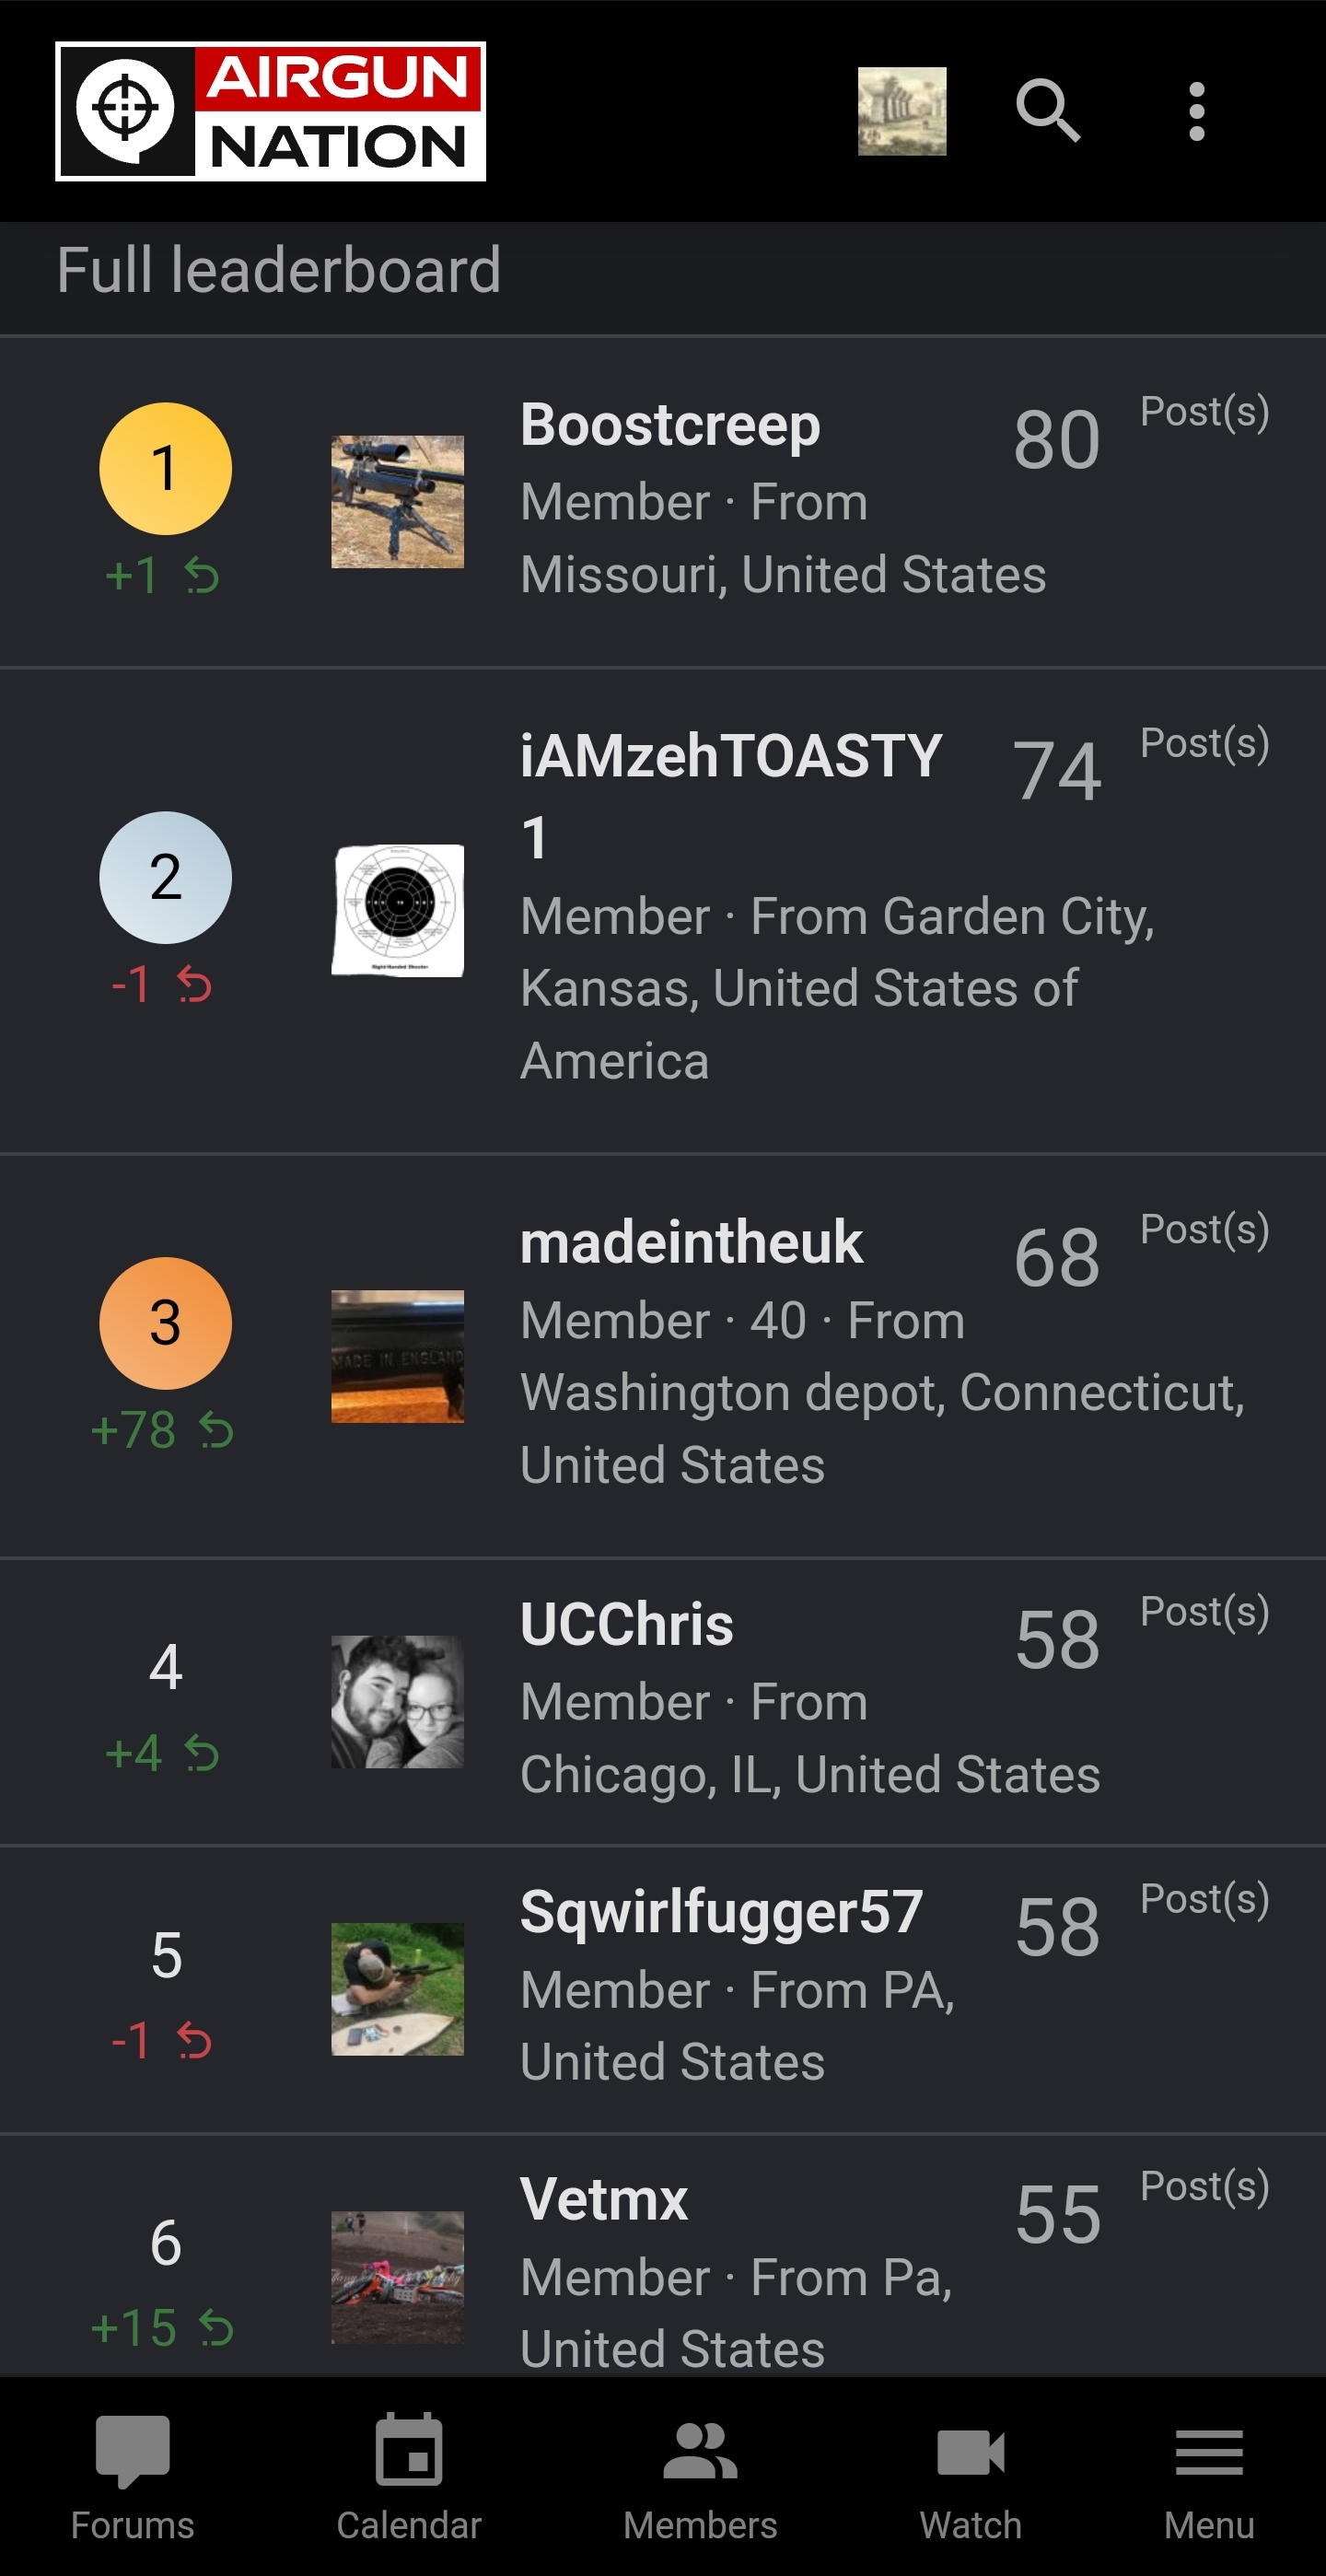Open iAMzehTOASTY1 username link
The width and height of the screenshot is (1326, 2576).
pyautogui.click(x=731, y=795)
